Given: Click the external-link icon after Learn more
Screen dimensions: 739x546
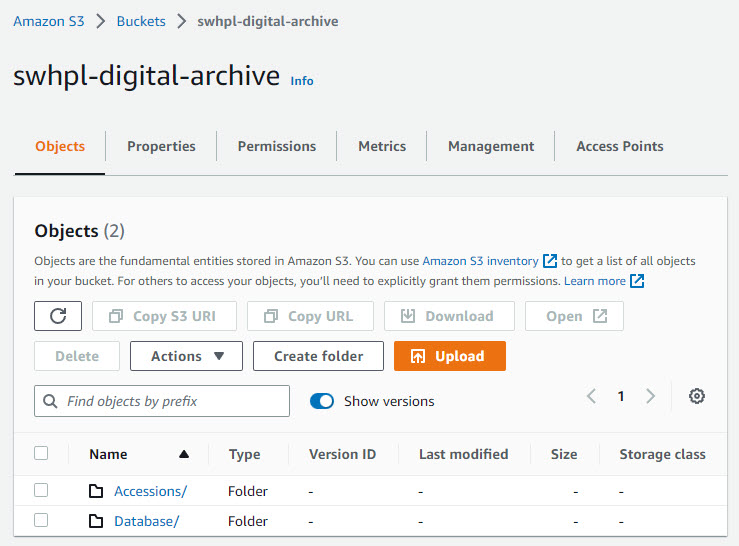Looking at the screenshot, I should [x=637, y=281].
